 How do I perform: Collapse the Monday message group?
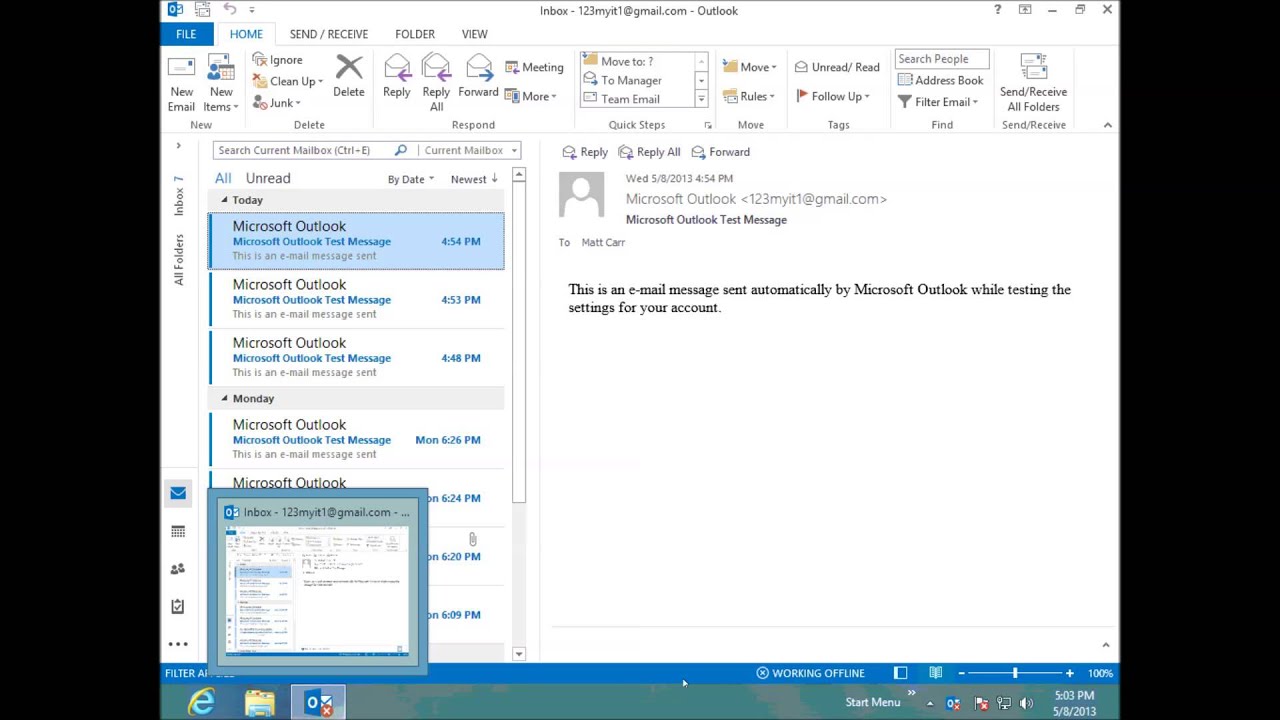[x=224, y=398]
